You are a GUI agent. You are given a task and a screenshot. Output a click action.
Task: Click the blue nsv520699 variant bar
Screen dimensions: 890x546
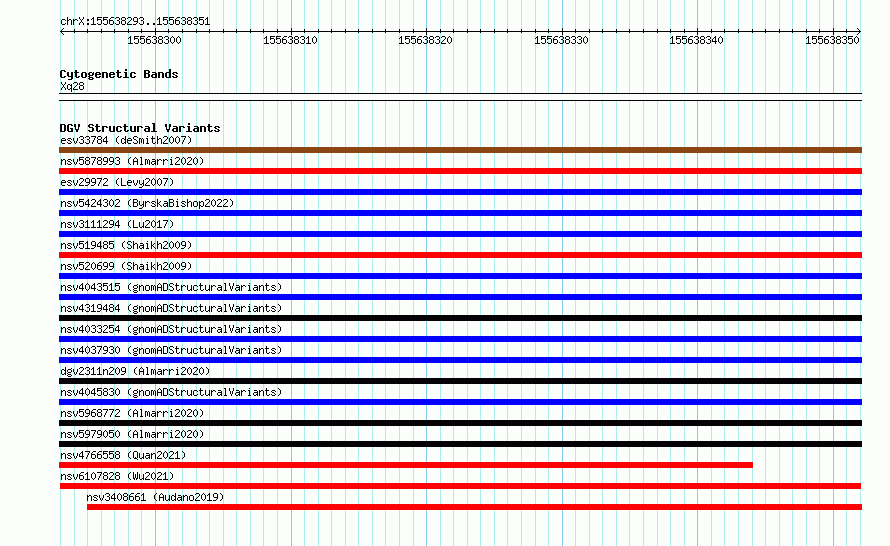click(x=460, y=276)
